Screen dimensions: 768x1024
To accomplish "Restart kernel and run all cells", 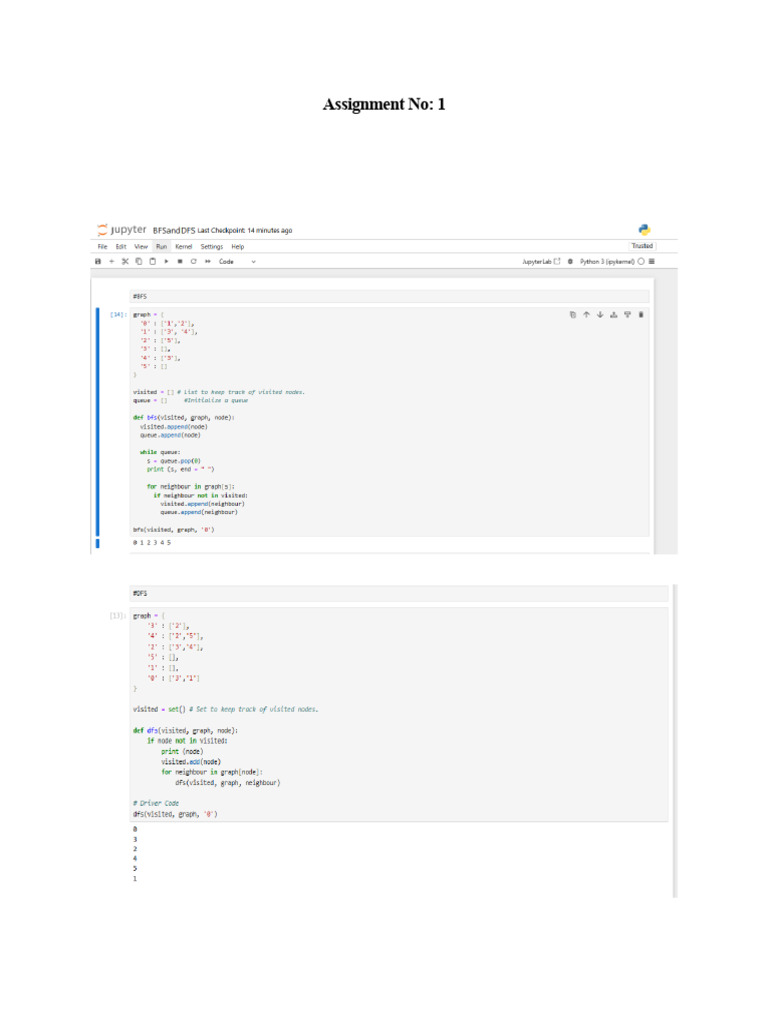I will [x=208, y=261].
